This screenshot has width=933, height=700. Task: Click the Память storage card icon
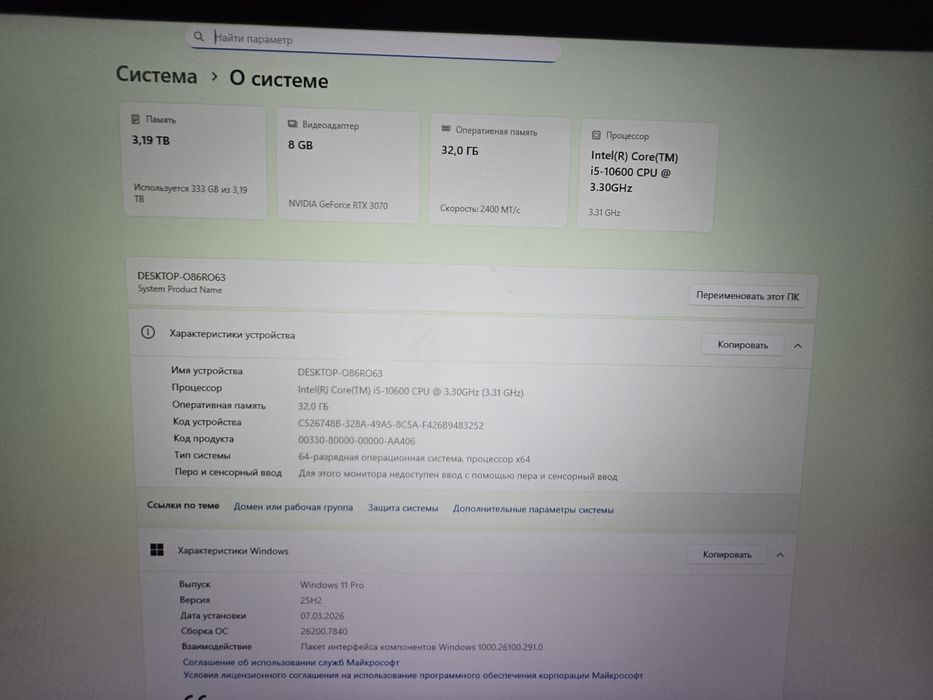[136, 119]
